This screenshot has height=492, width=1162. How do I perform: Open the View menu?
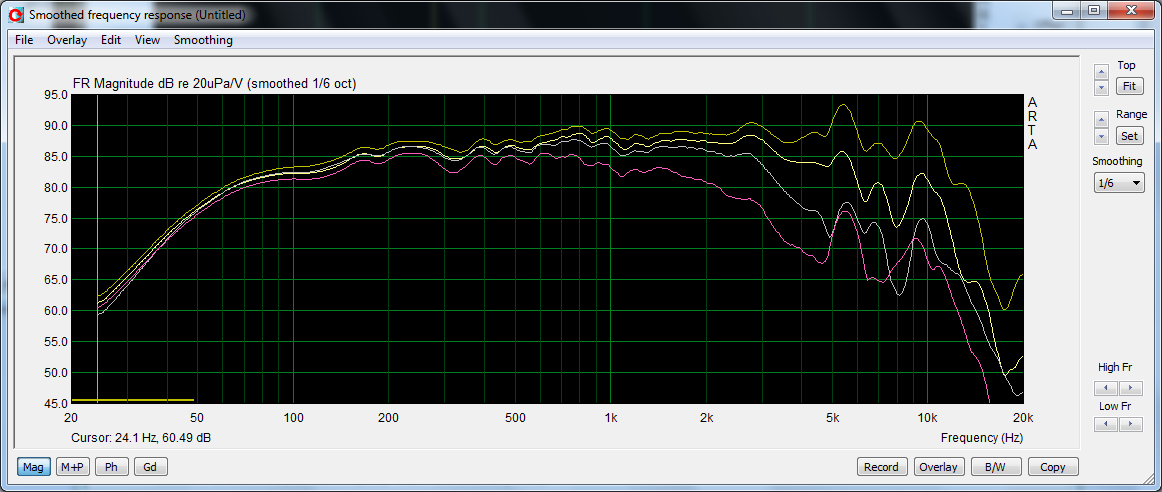point(147,40)
